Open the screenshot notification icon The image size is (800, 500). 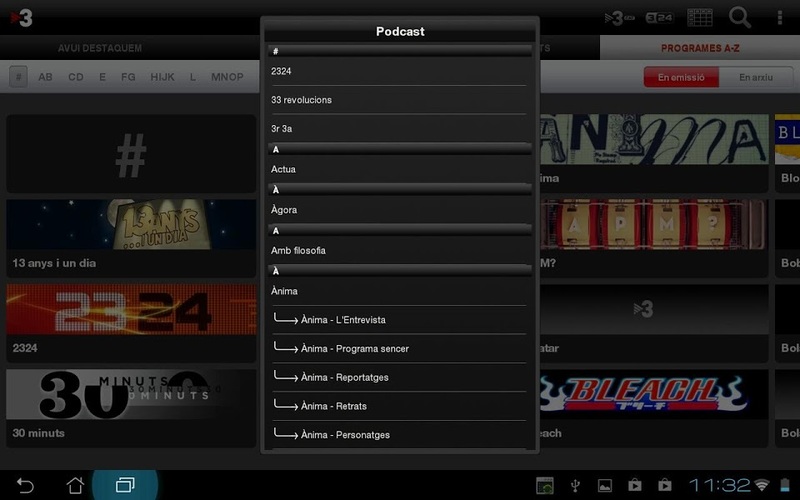[545, 485]
